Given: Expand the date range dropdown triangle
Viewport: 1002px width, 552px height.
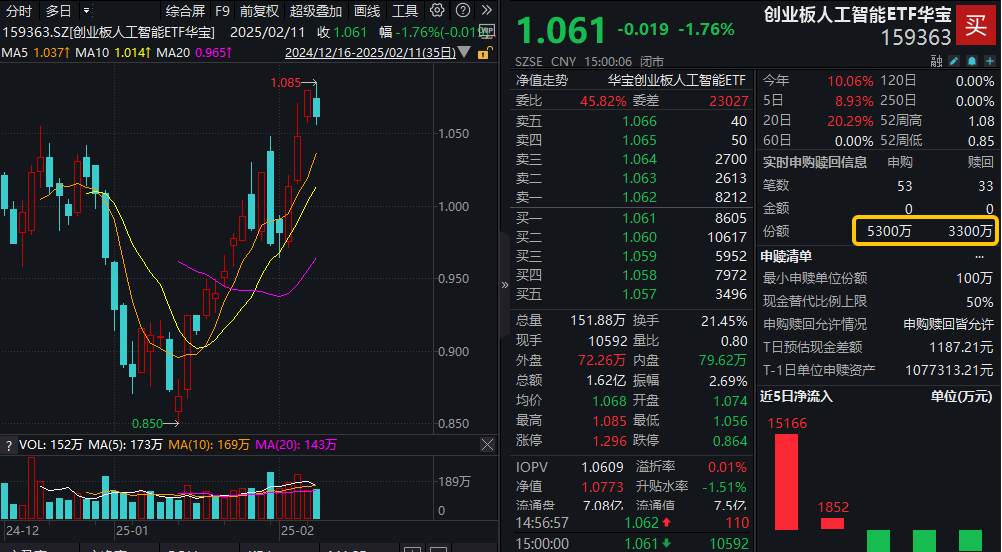Looking at the screenshot, I should pyautogui.click(x=465, y=52).
